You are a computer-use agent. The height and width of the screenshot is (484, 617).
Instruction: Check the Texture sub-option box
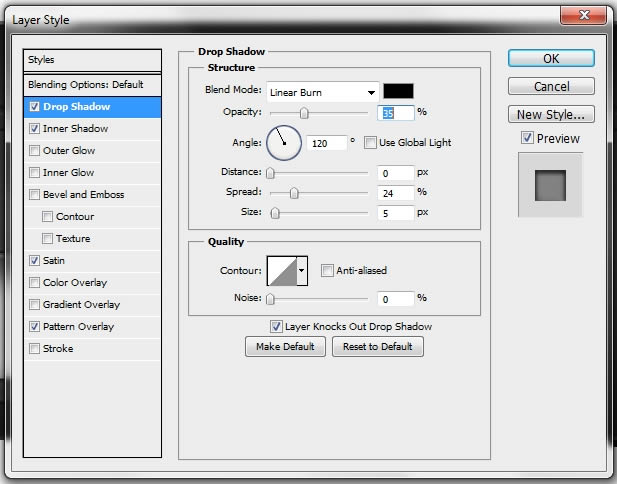point(47,239)
